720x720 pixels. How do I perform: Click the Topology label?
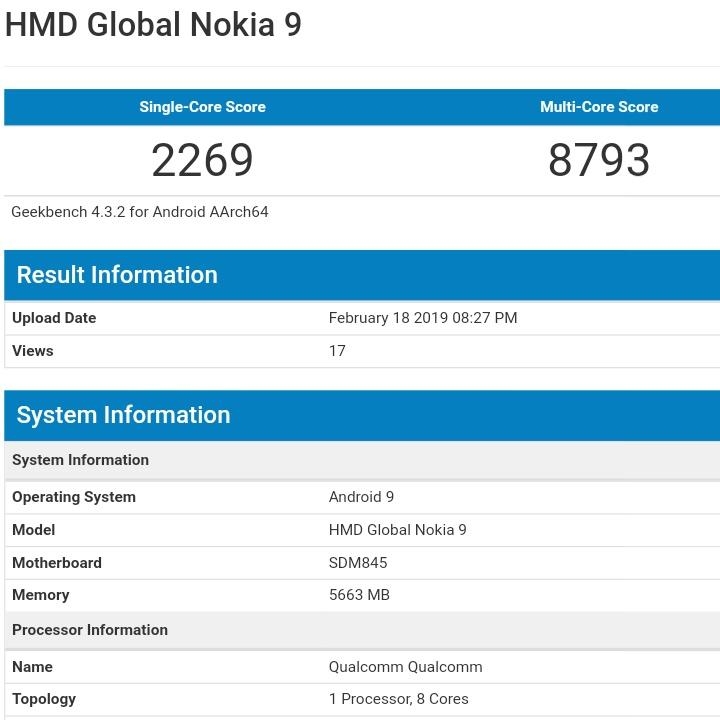point(44,699)
